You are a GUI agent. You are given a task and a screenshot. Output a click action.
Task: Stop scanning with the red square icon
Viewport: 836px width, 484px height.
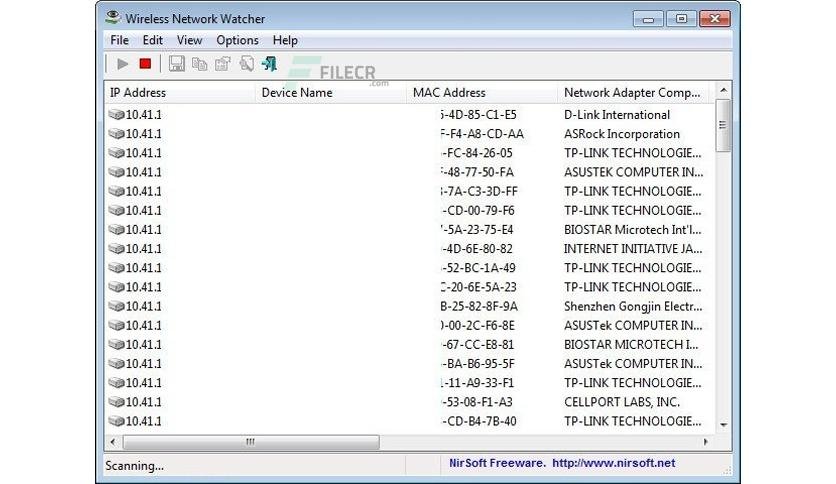[145, 64]
